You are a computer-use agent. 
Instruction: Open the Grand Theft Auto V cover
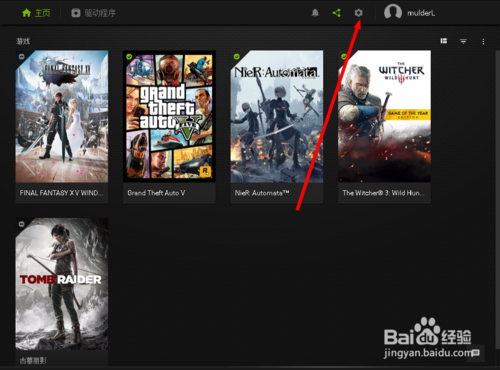[169, 116]
